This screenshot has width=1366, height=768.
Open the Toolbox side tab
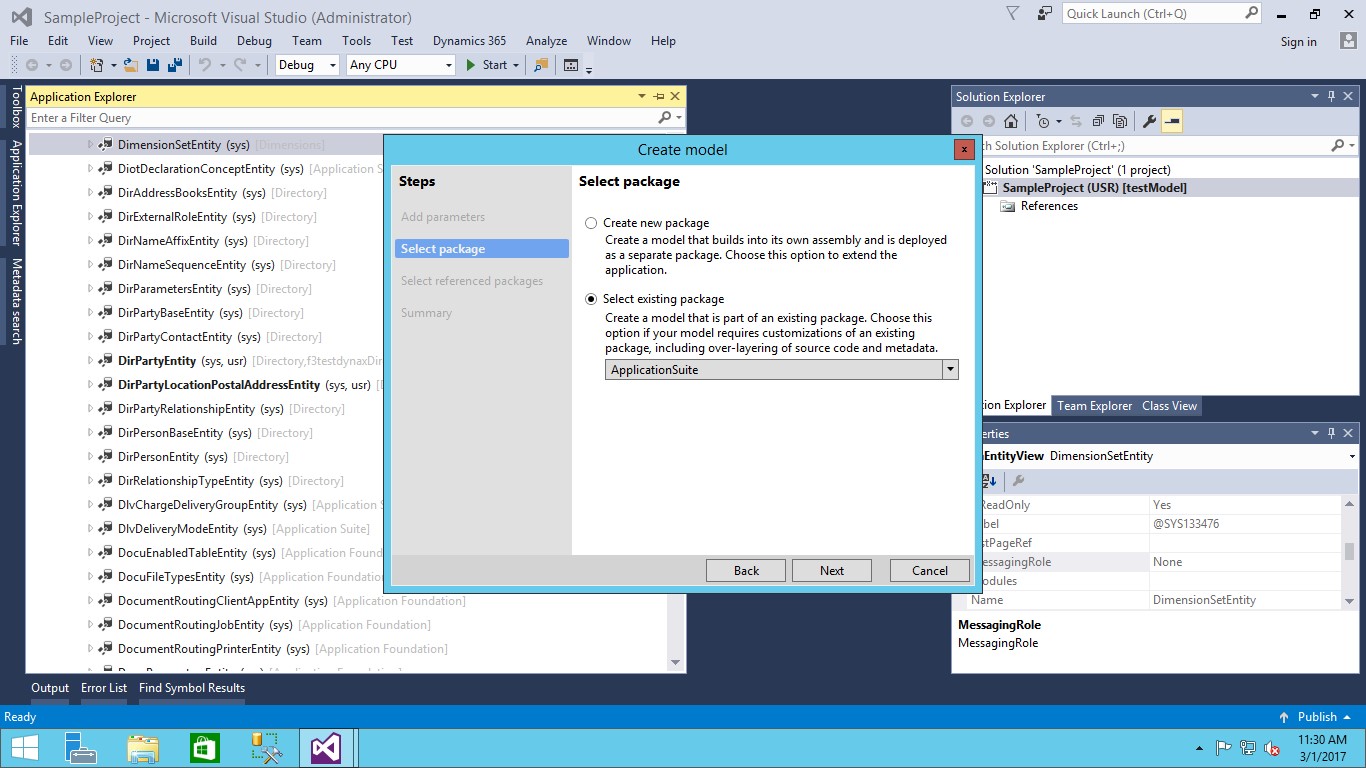(x=16, y=107)
